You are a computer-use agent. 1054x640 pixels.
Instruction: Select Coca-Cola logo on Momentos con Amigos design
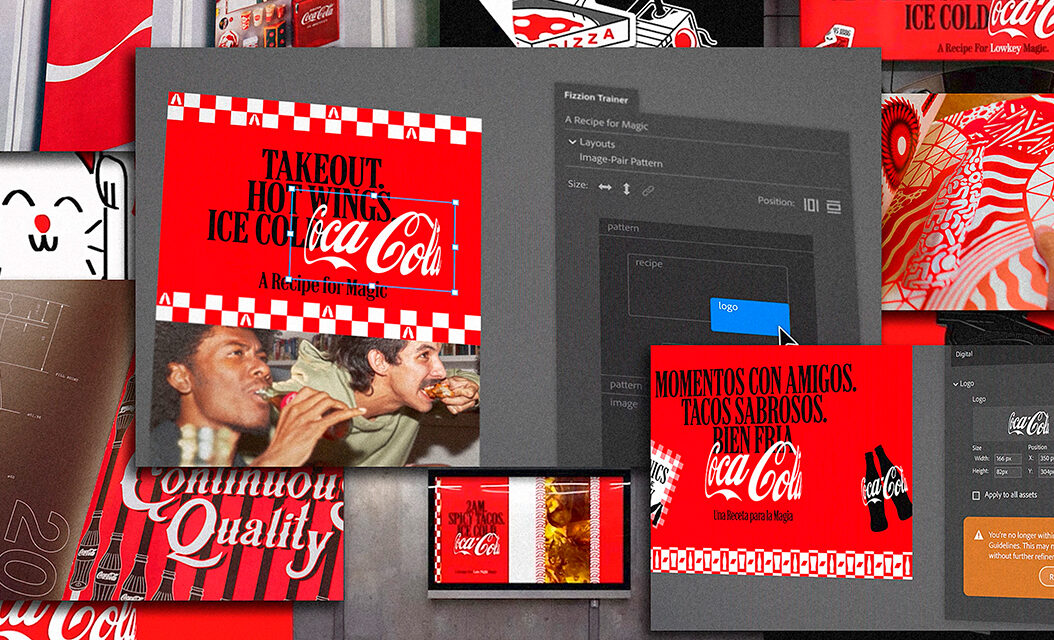753,472
